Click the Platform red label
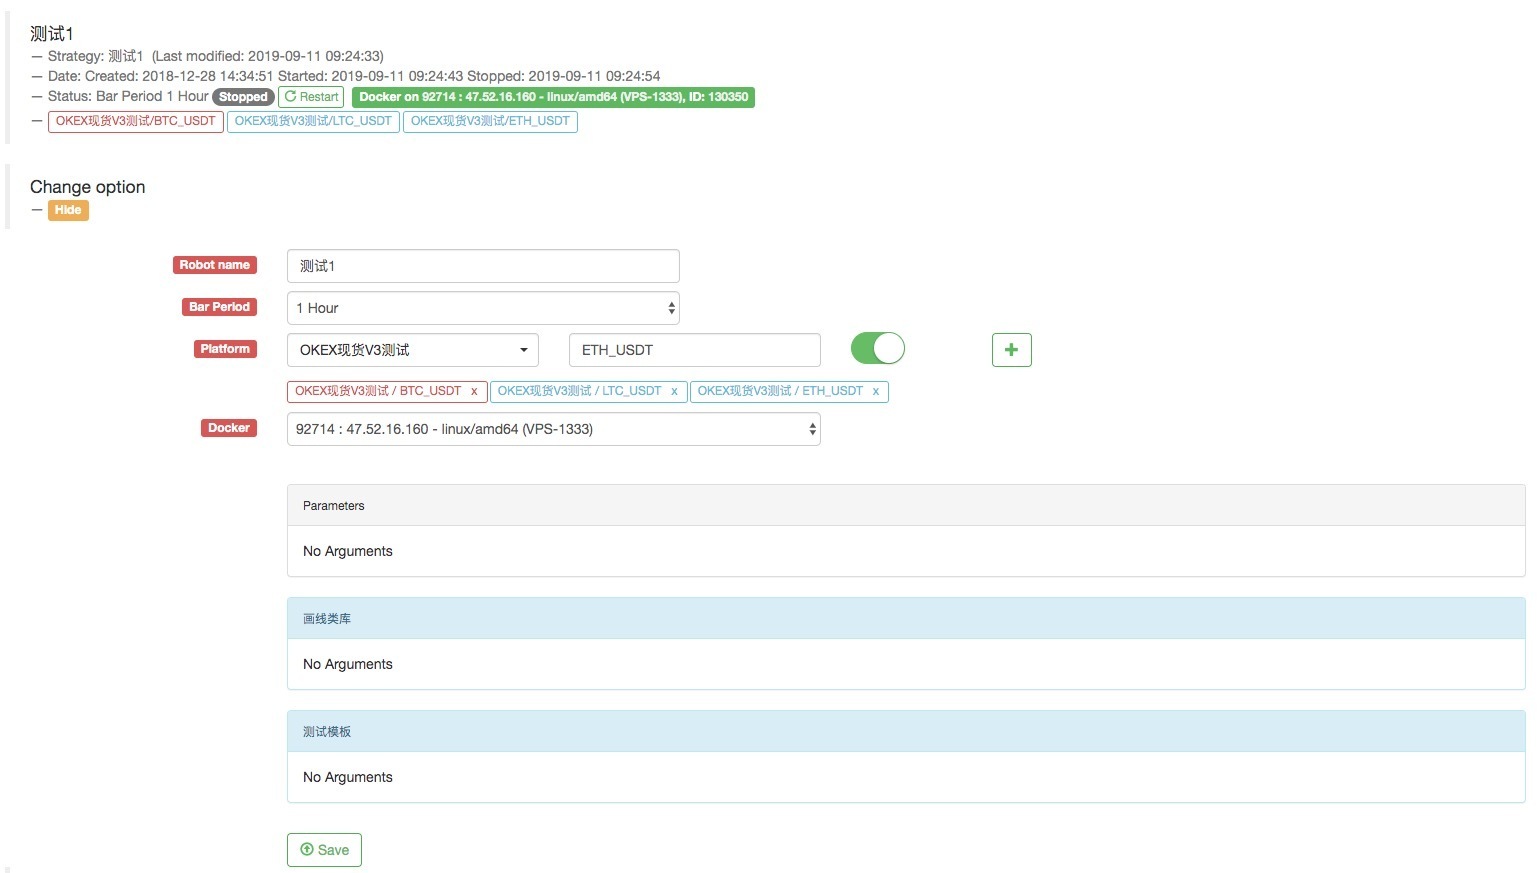 (225, 349)
